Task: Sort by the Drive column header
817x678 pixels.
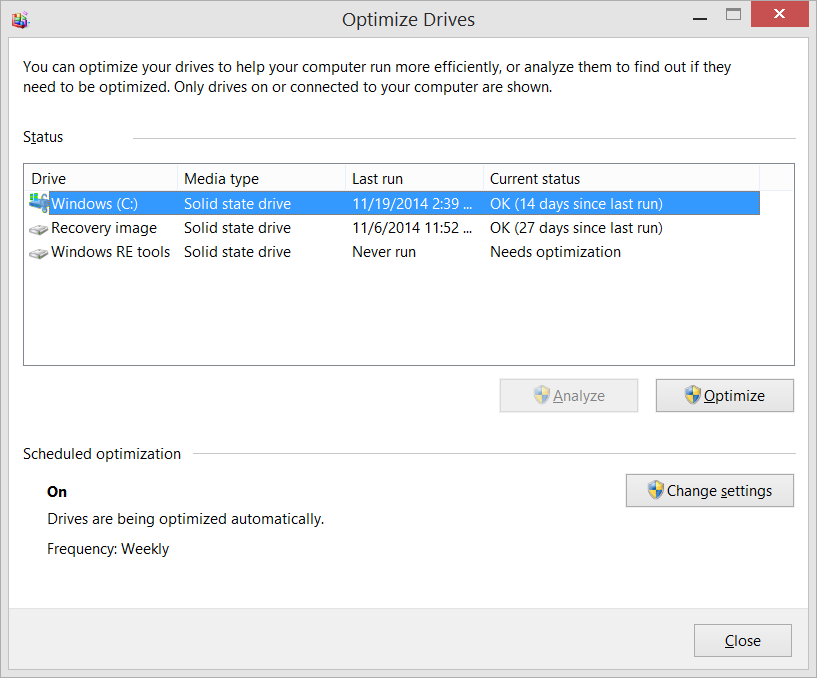Action: coord(100,179)
